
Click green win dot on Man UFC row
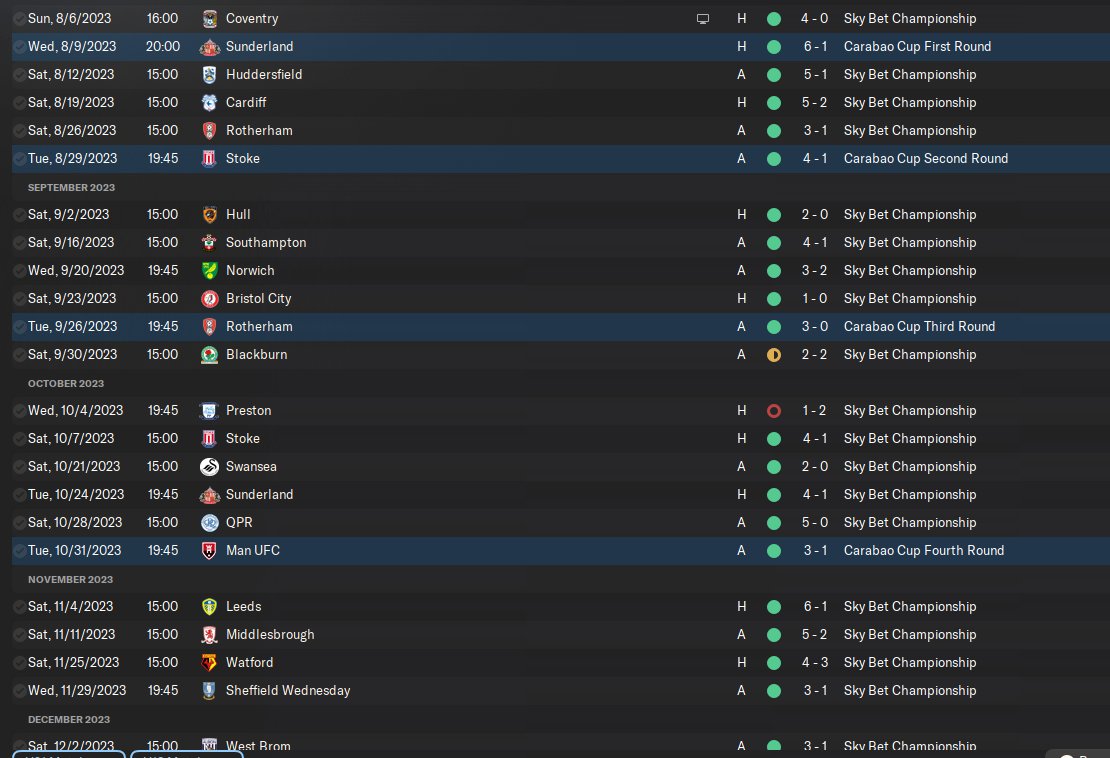pos(774,551)
